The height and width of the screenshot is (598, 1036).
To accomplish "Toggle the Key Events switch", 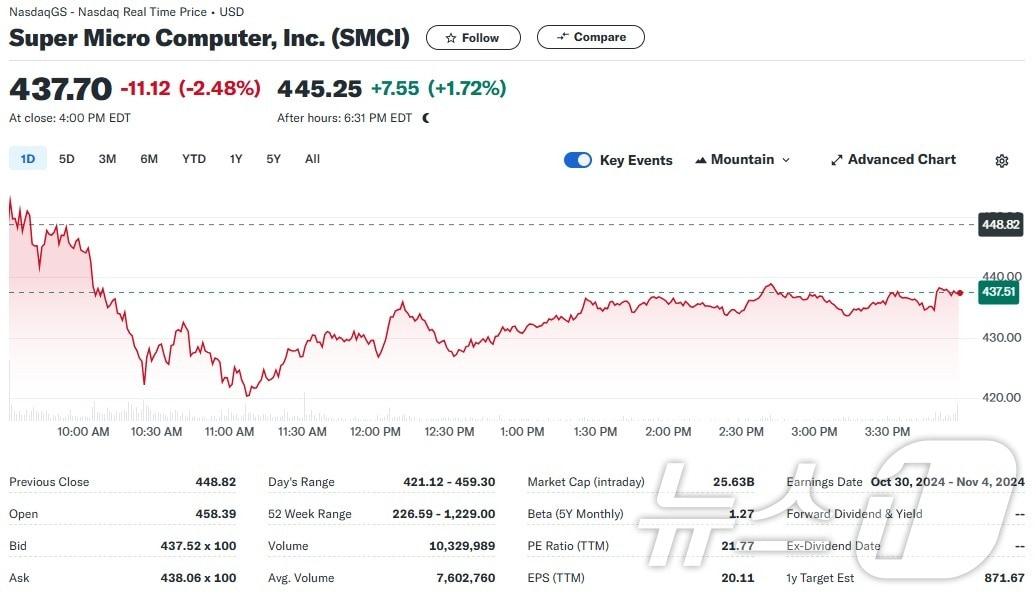I will click(x=578, y=160).
